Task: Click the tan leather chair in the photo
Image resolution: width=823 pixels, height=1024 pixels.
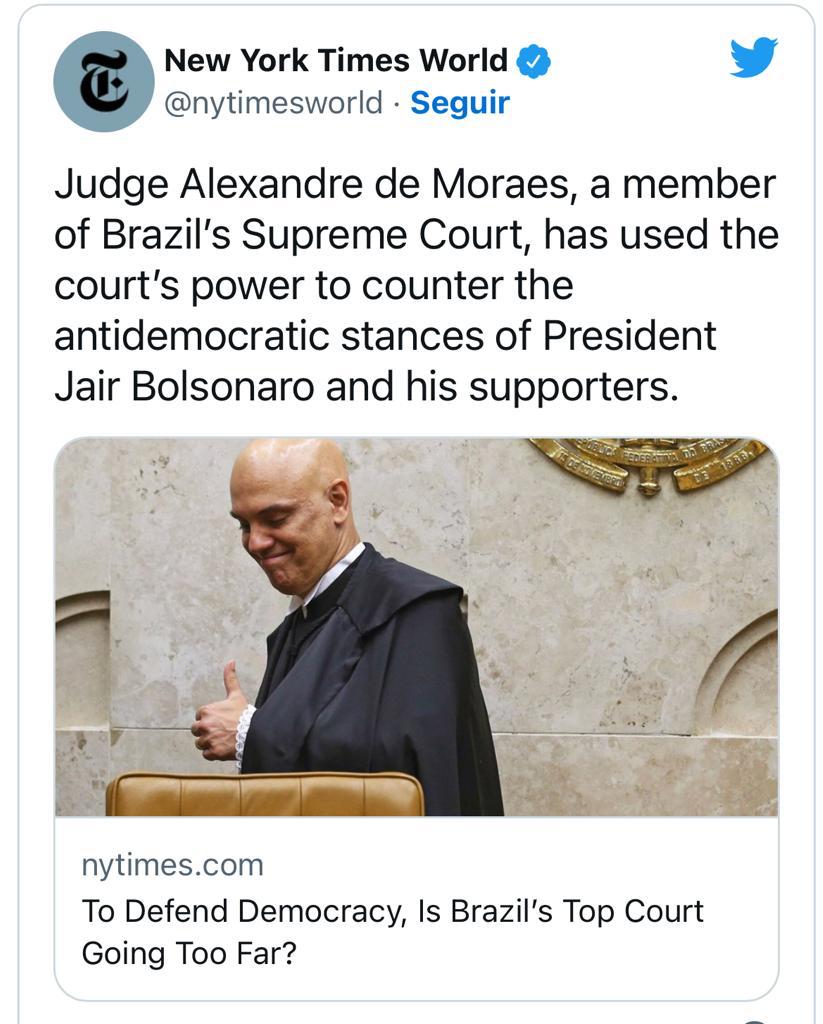Action: pos(264,793)
